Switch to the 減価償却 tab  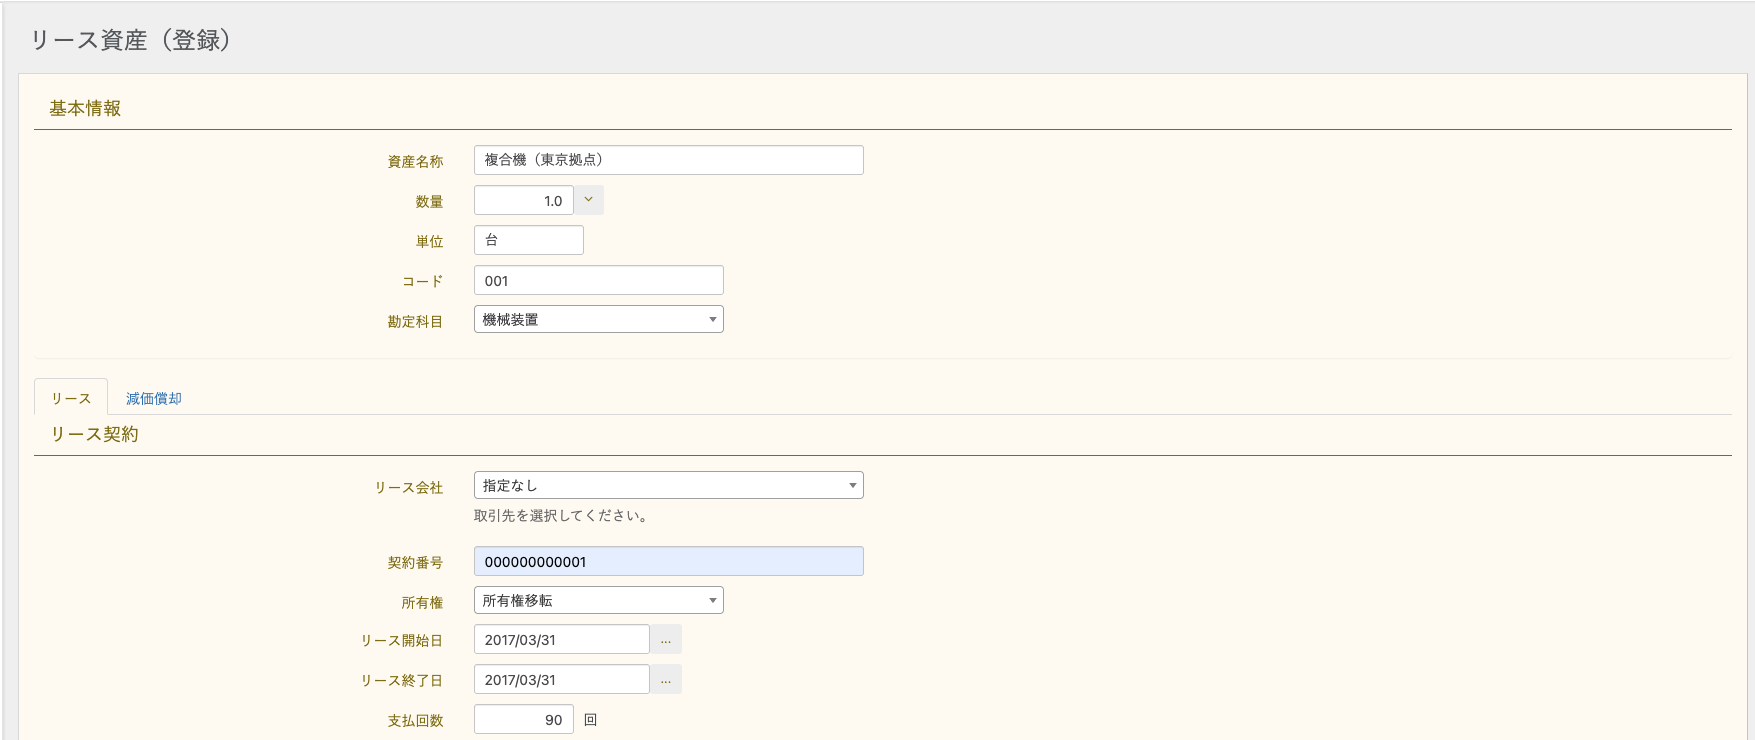pos(154,398)
